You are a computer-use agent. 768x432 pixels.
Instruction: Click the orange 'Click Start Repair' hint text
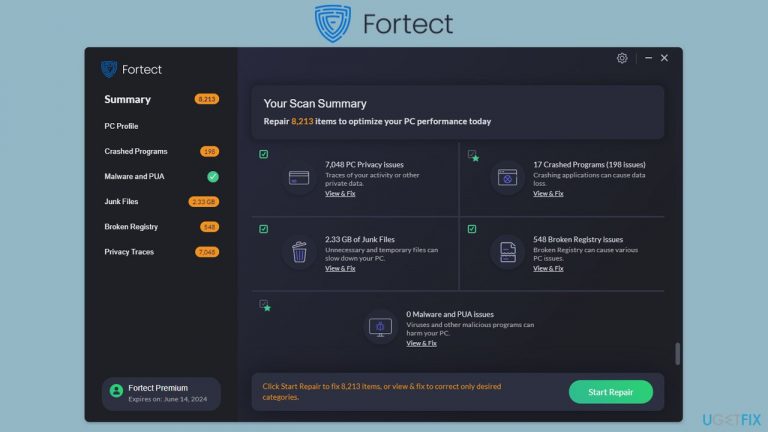(x=382, y=392)
